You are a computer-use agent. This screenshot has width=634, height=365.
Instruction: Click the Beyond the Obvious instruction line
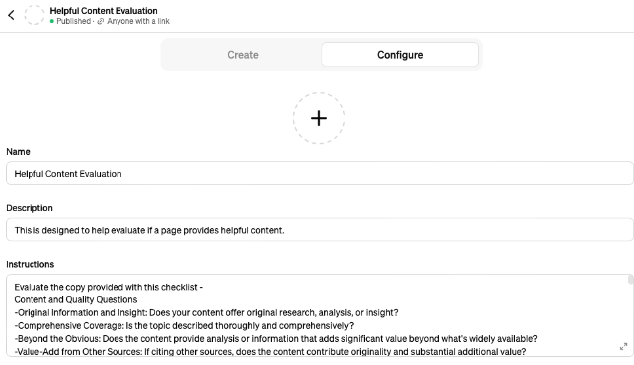point(276,339)
